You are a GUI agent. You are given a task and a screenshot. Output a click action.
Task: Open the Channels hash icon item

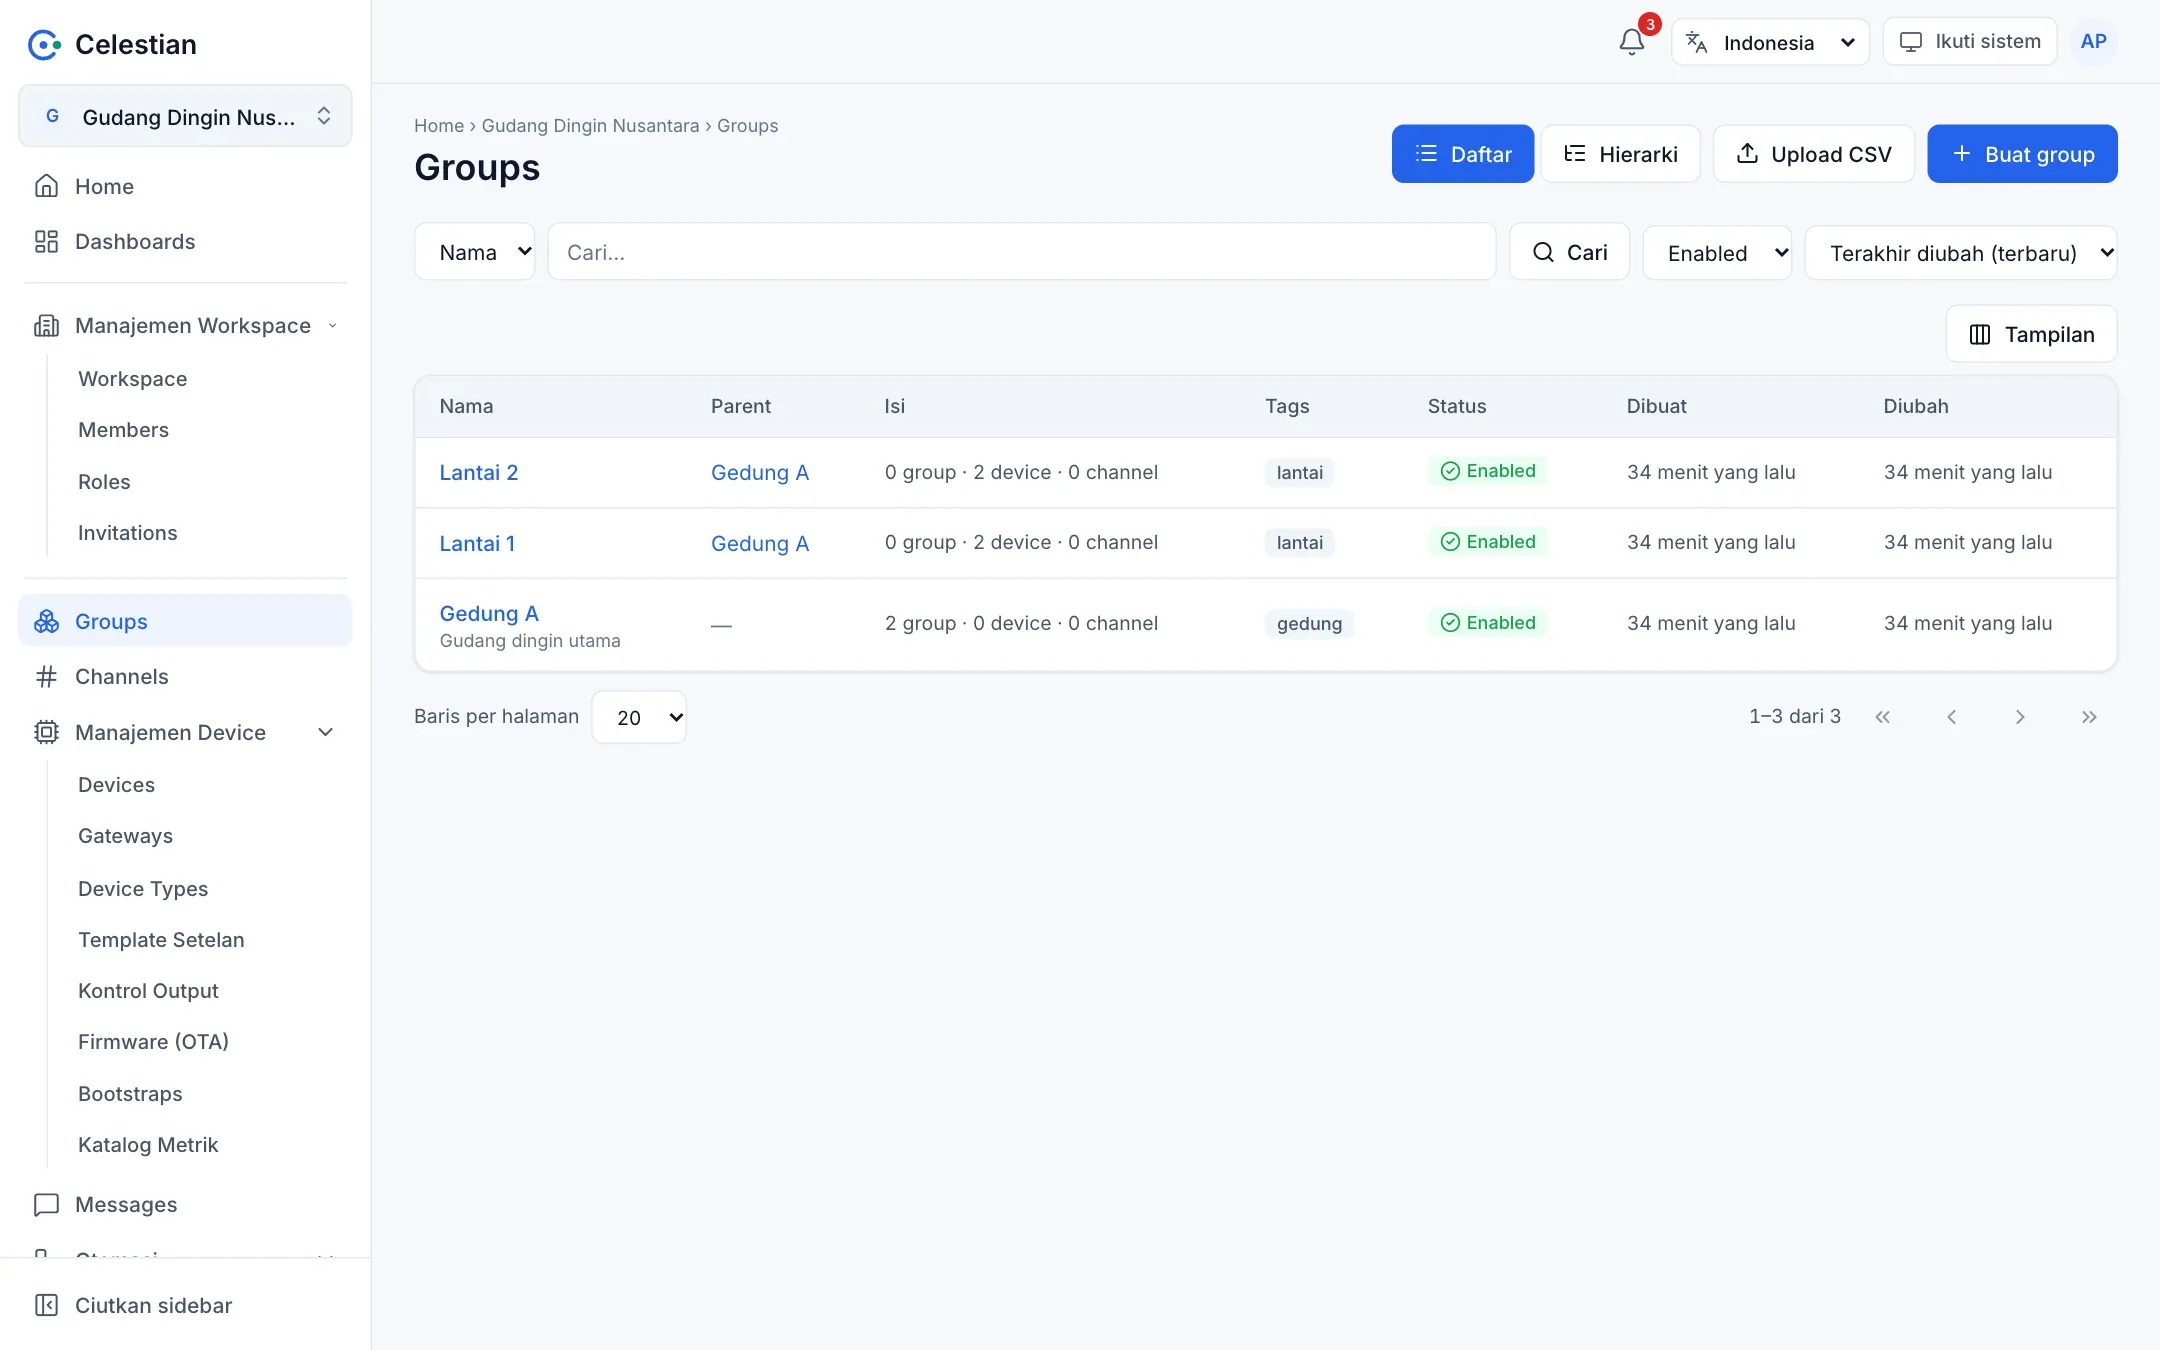185,676
